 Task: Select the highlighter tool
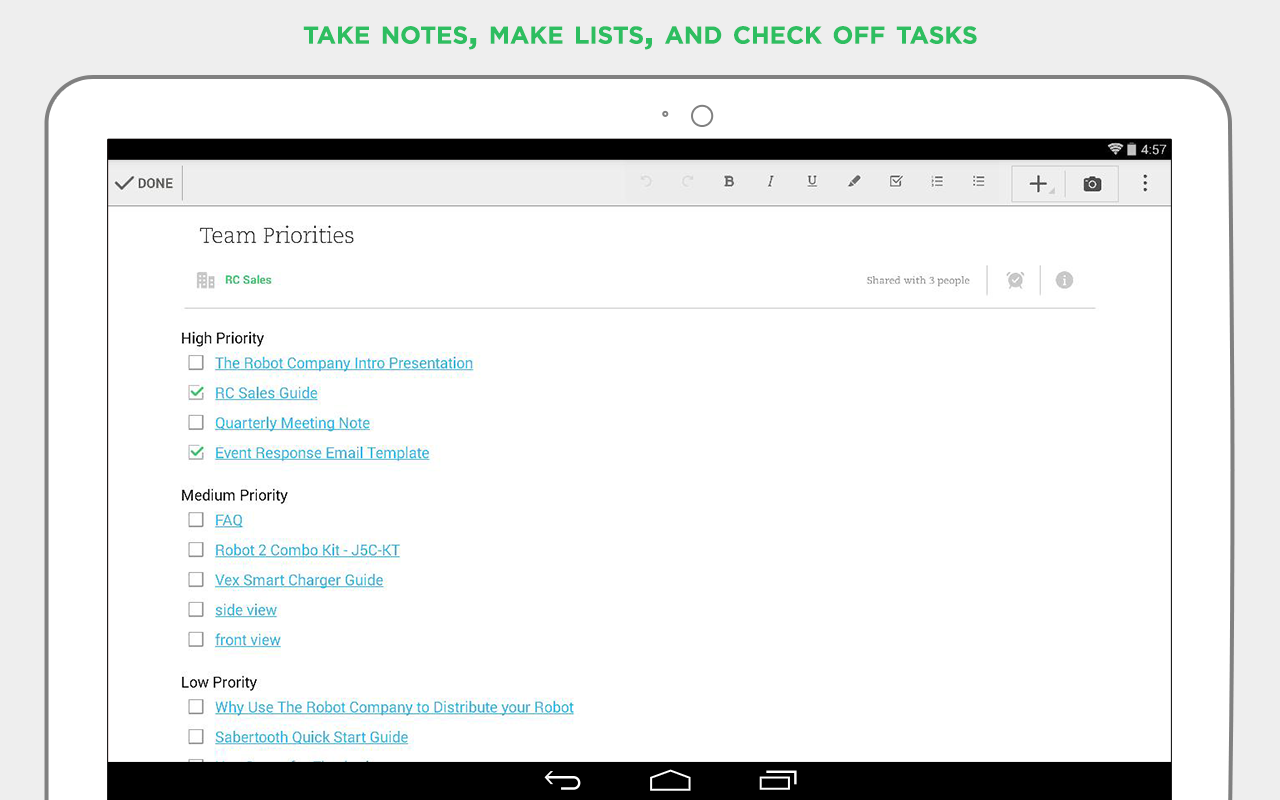854,182
